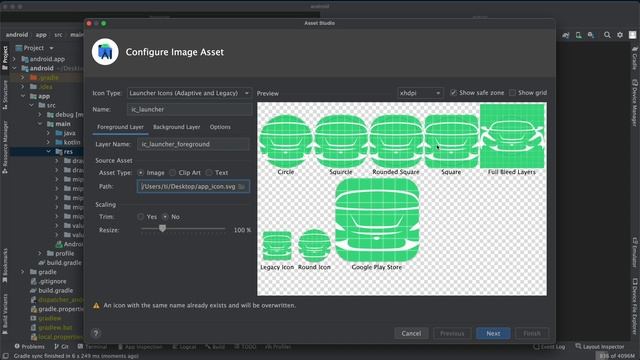Click the Layer Name input field
The height and width of the screenshot is (360, 640).
pyautogui.click(x=193, y=144)
